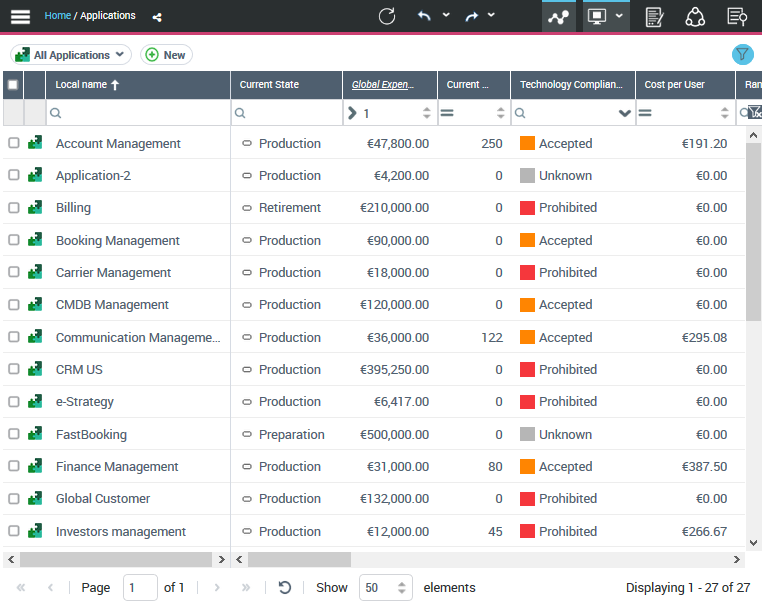762x611 pixels.
Task: Open the graph view icon in top bar
Action: [x=558, y=17]
